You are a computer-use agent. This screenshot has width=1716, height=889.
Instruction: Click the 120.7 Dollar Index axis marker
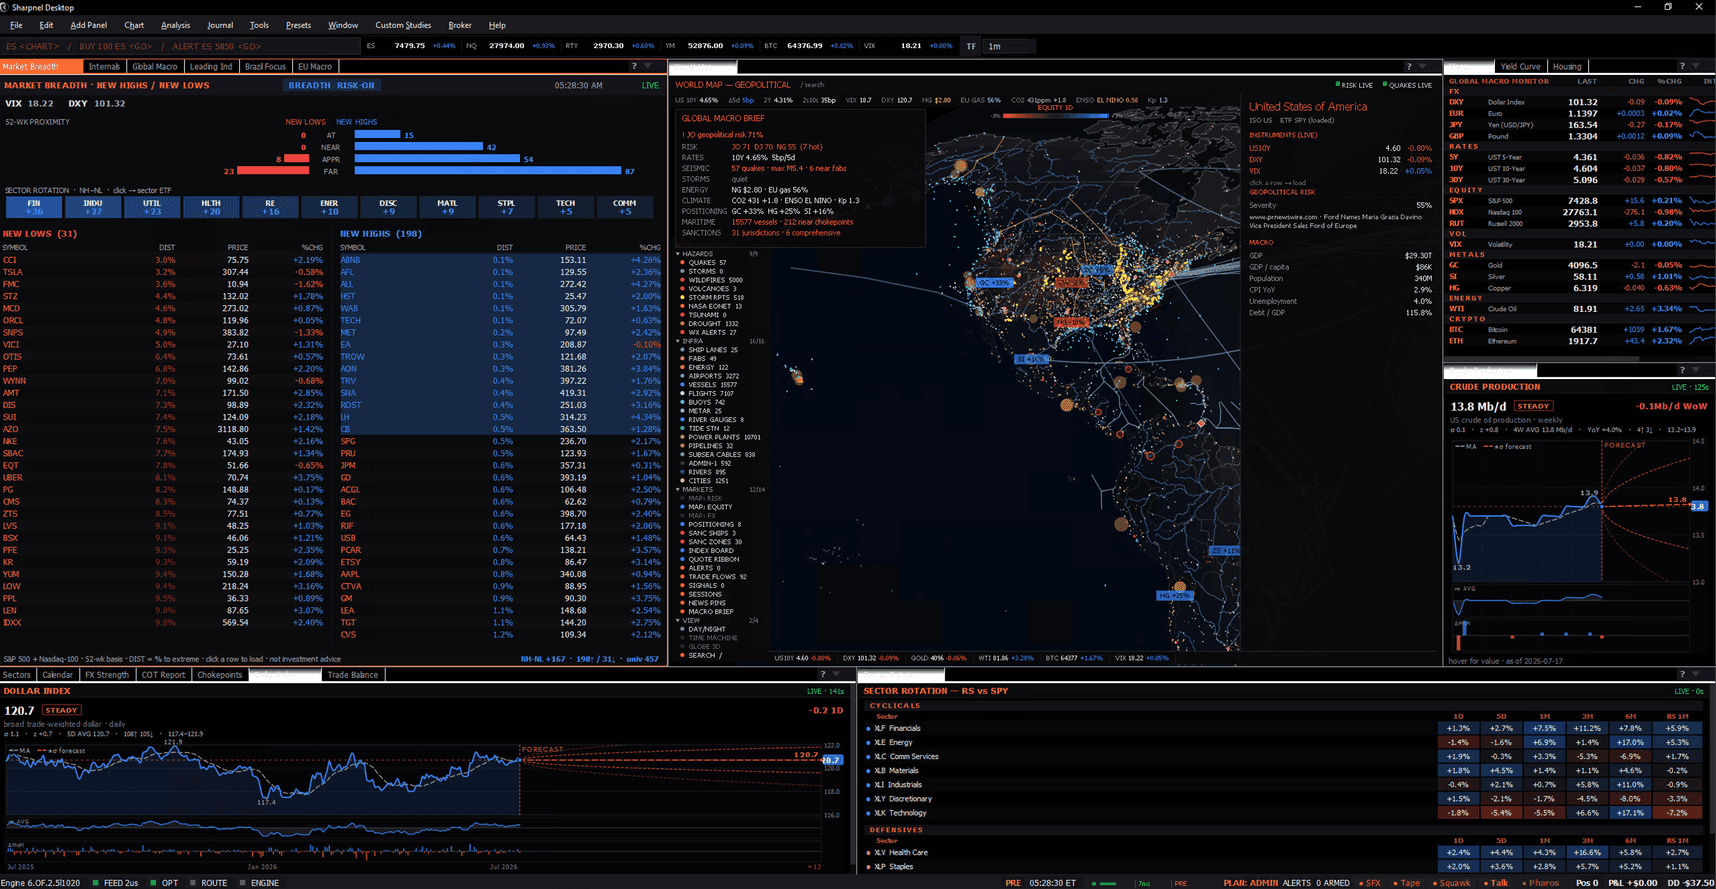click(x=832, y=761)
